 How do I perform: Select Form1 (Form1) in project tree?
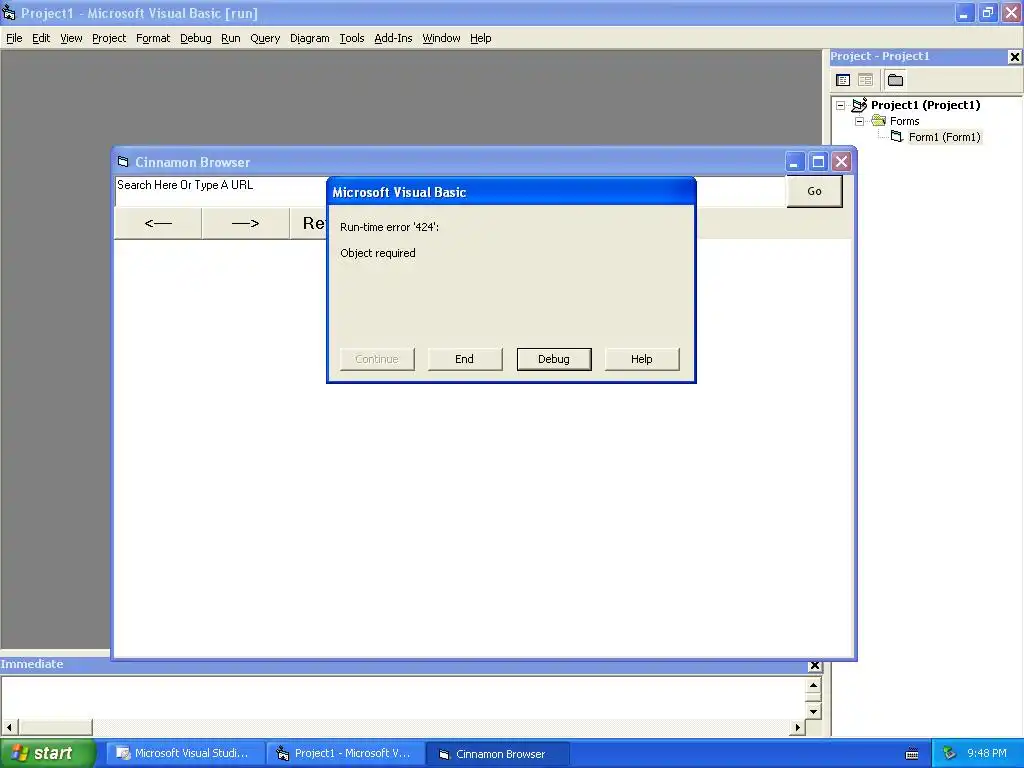pyautogui.click(x=944, y=137)
